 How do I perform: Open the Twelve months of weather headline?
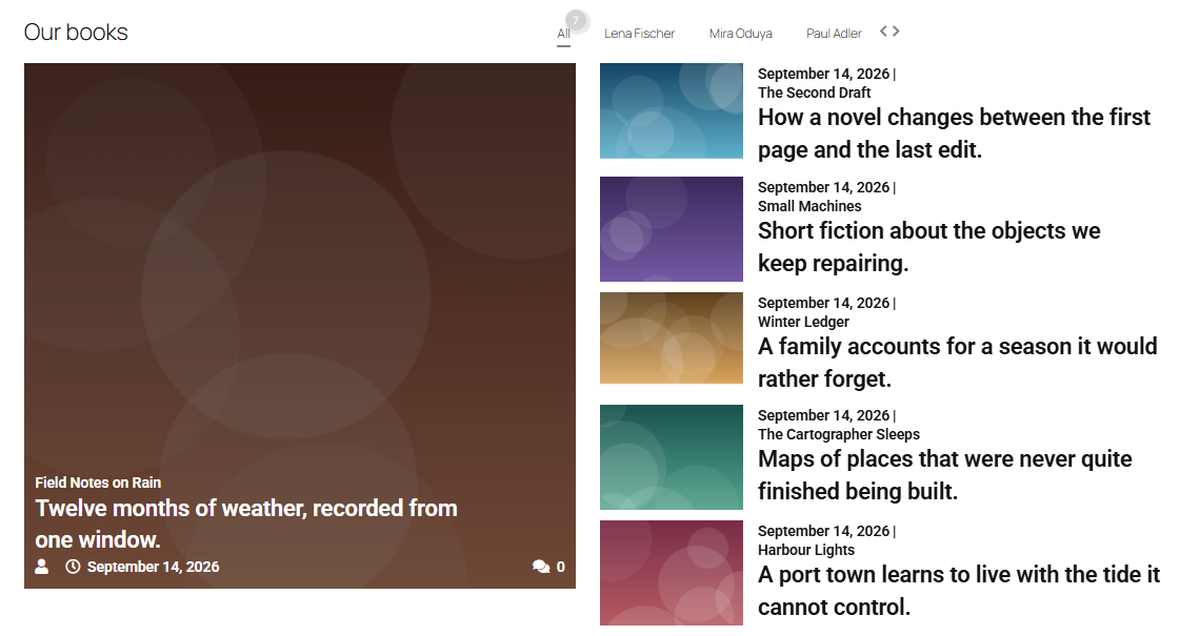pos(246,524)
